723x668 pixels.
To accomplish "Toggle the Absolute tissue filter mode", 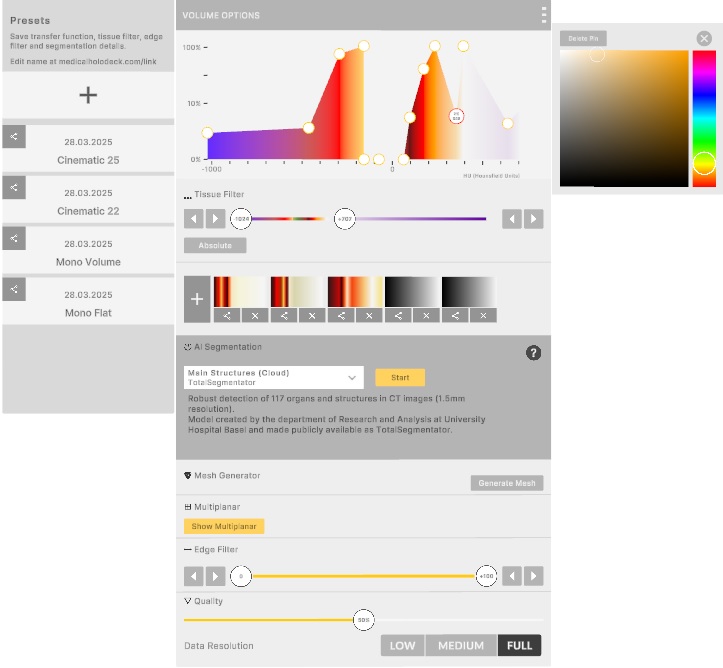I will [x=215, y=245].
